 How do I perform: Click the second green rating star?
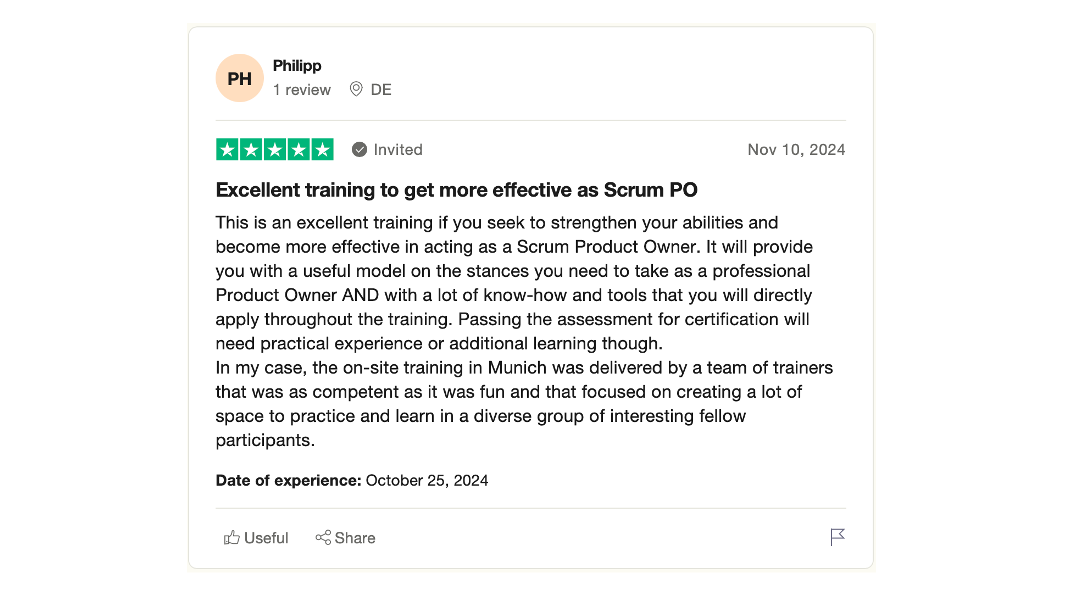(x=251, y=149)
